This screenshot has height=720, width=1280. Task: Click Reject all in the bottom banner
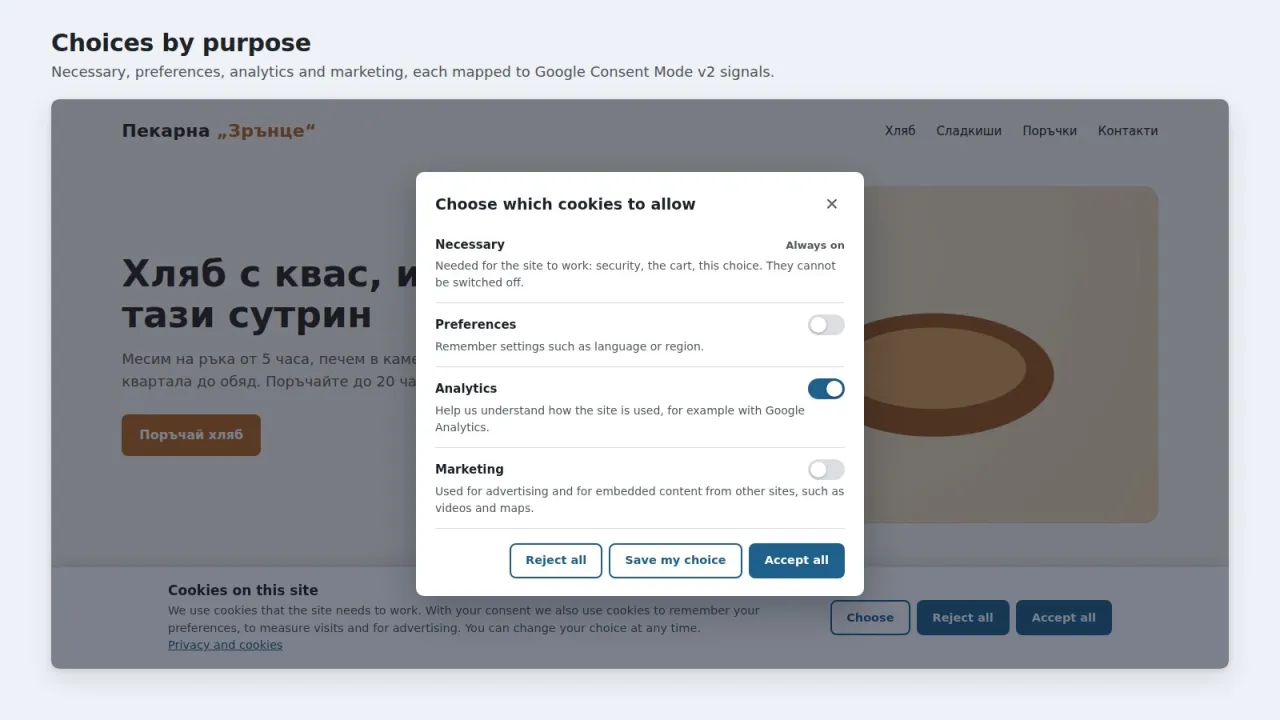coord(962,618)
